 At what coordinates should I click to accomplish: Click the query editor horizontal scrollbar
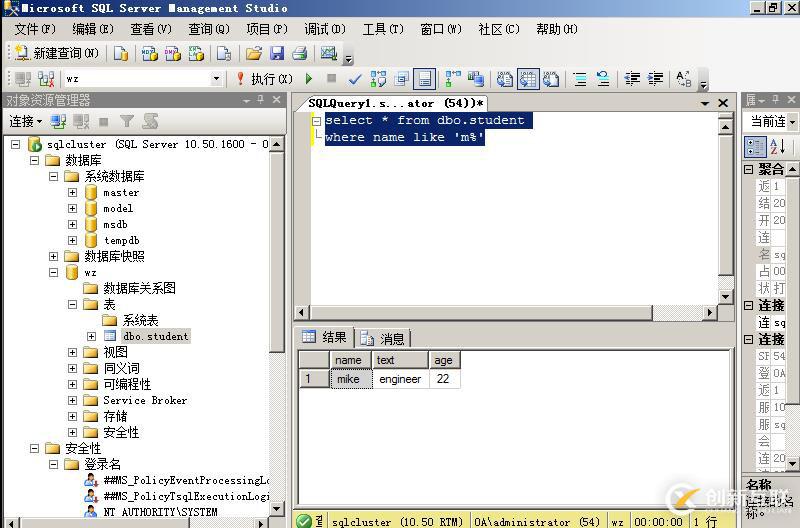click(x=481, y=312)
